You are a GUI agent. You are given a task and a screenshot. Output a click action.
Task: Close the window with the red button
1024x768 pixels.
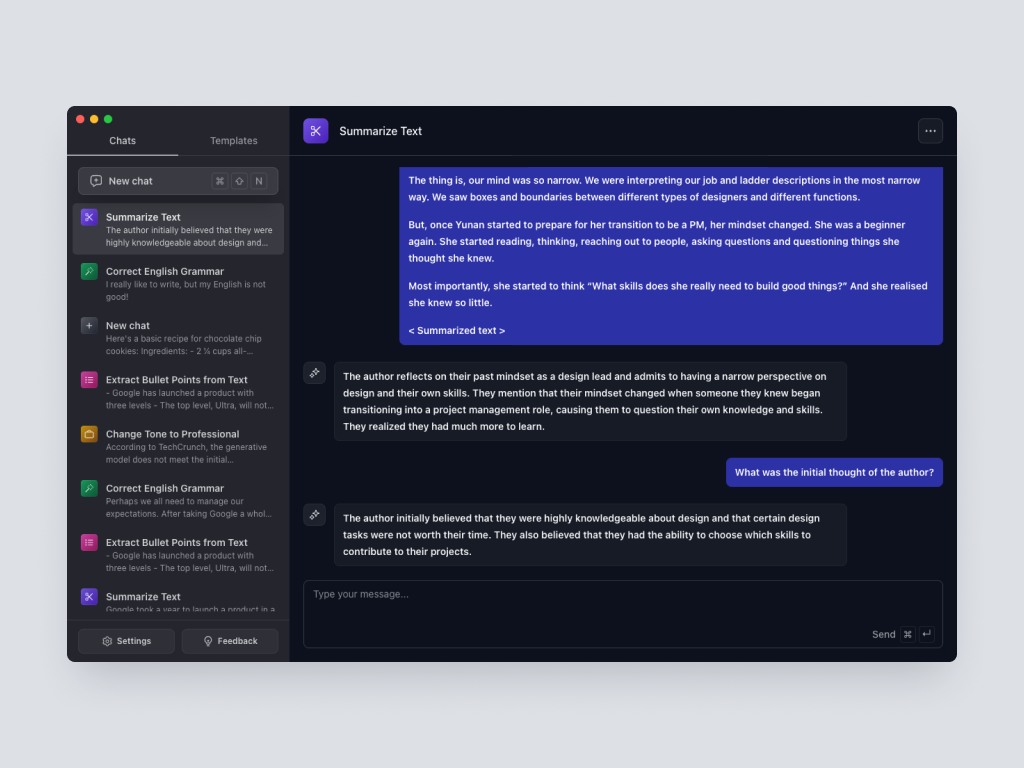point(80,119)
